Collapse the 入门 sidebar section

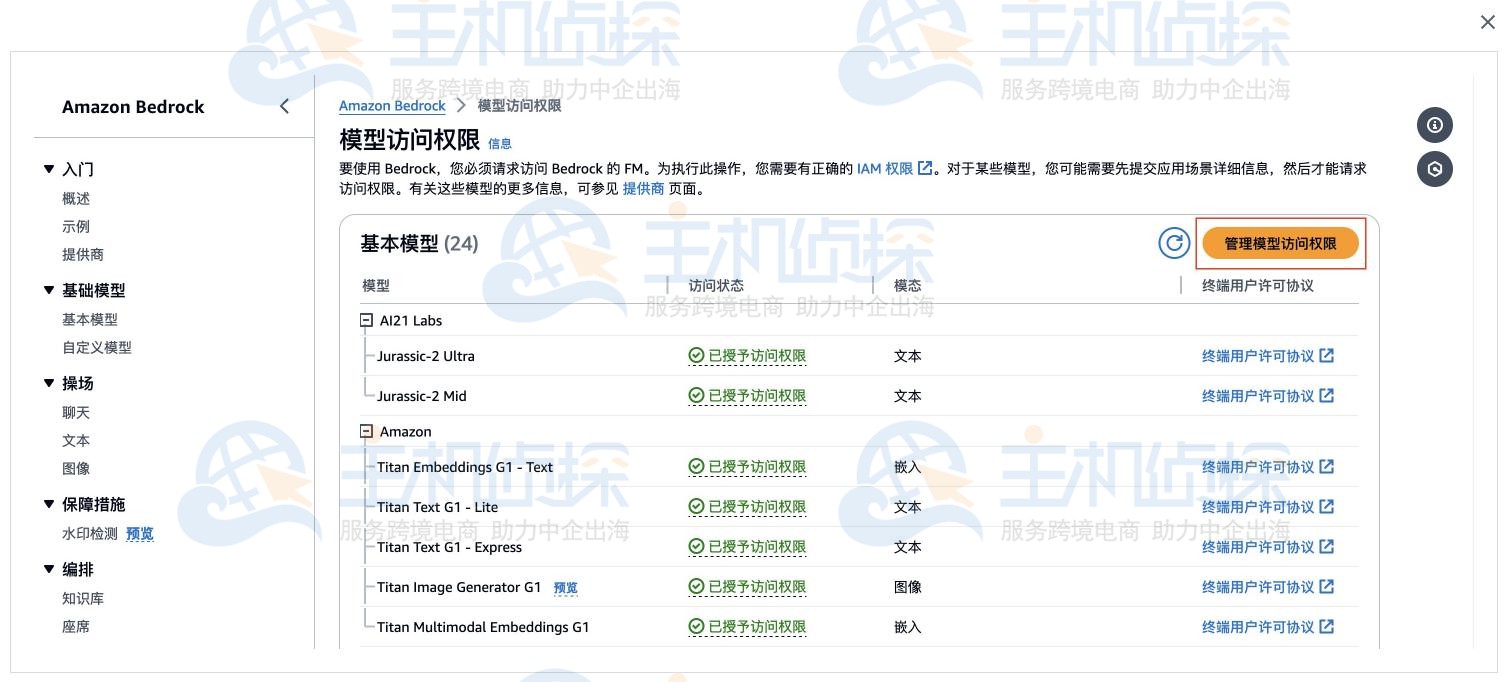click(x=48, y=168)
